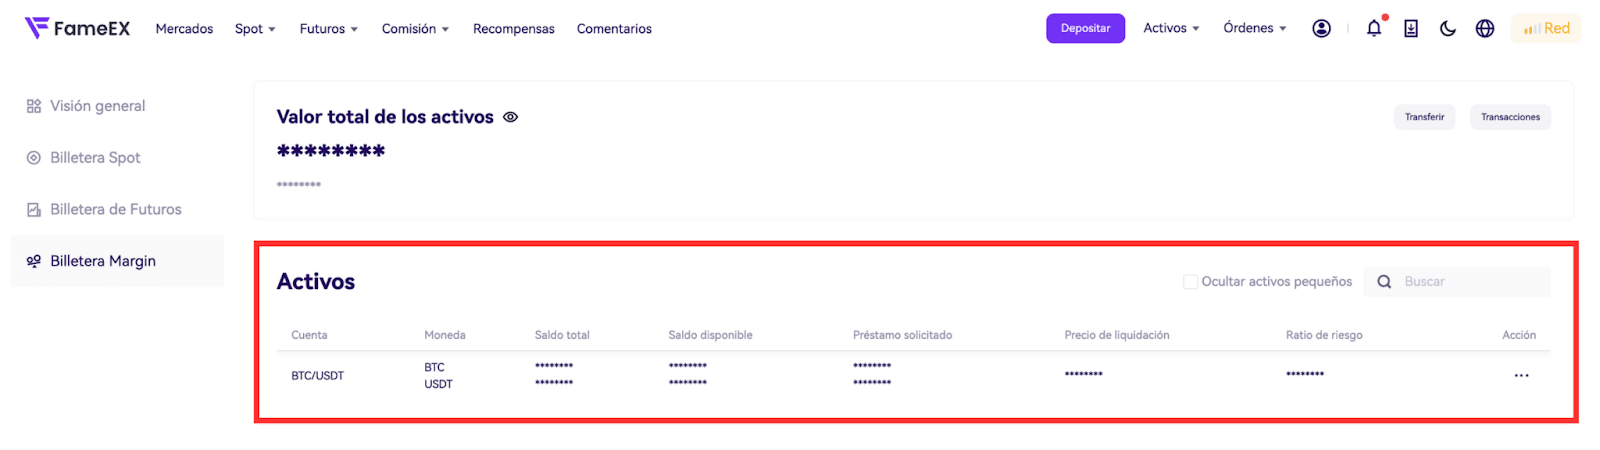Click the Red network status indicator

coord(1546,29)
